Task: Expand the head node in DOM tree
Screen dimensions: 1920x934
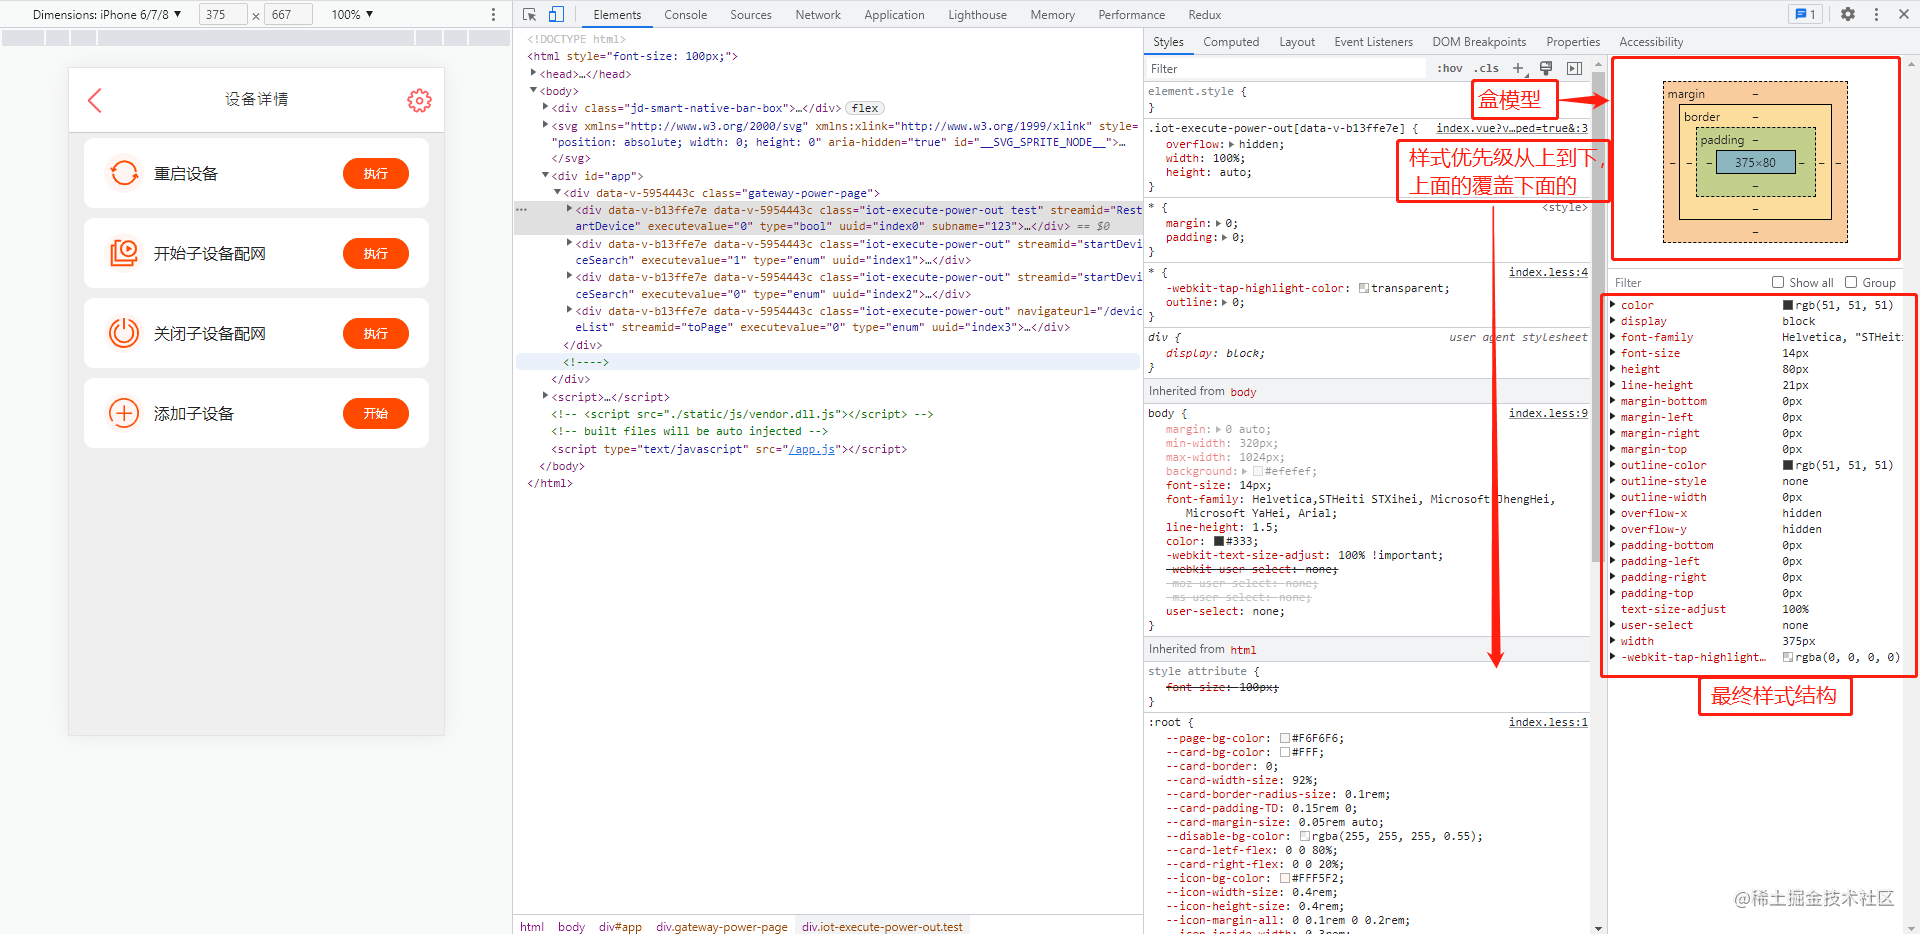Action: [x=533, y=73]
